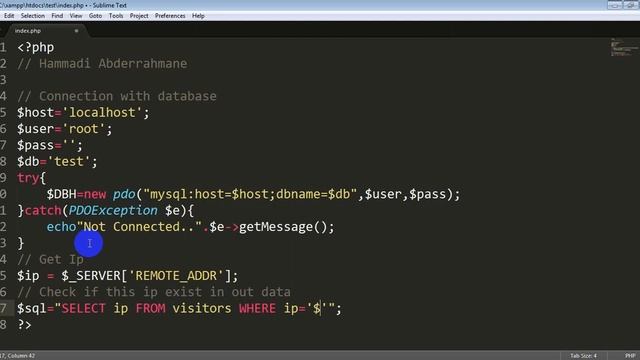640x360 pixels.
Task: Open the Help menu
Action: click(198, 16)
